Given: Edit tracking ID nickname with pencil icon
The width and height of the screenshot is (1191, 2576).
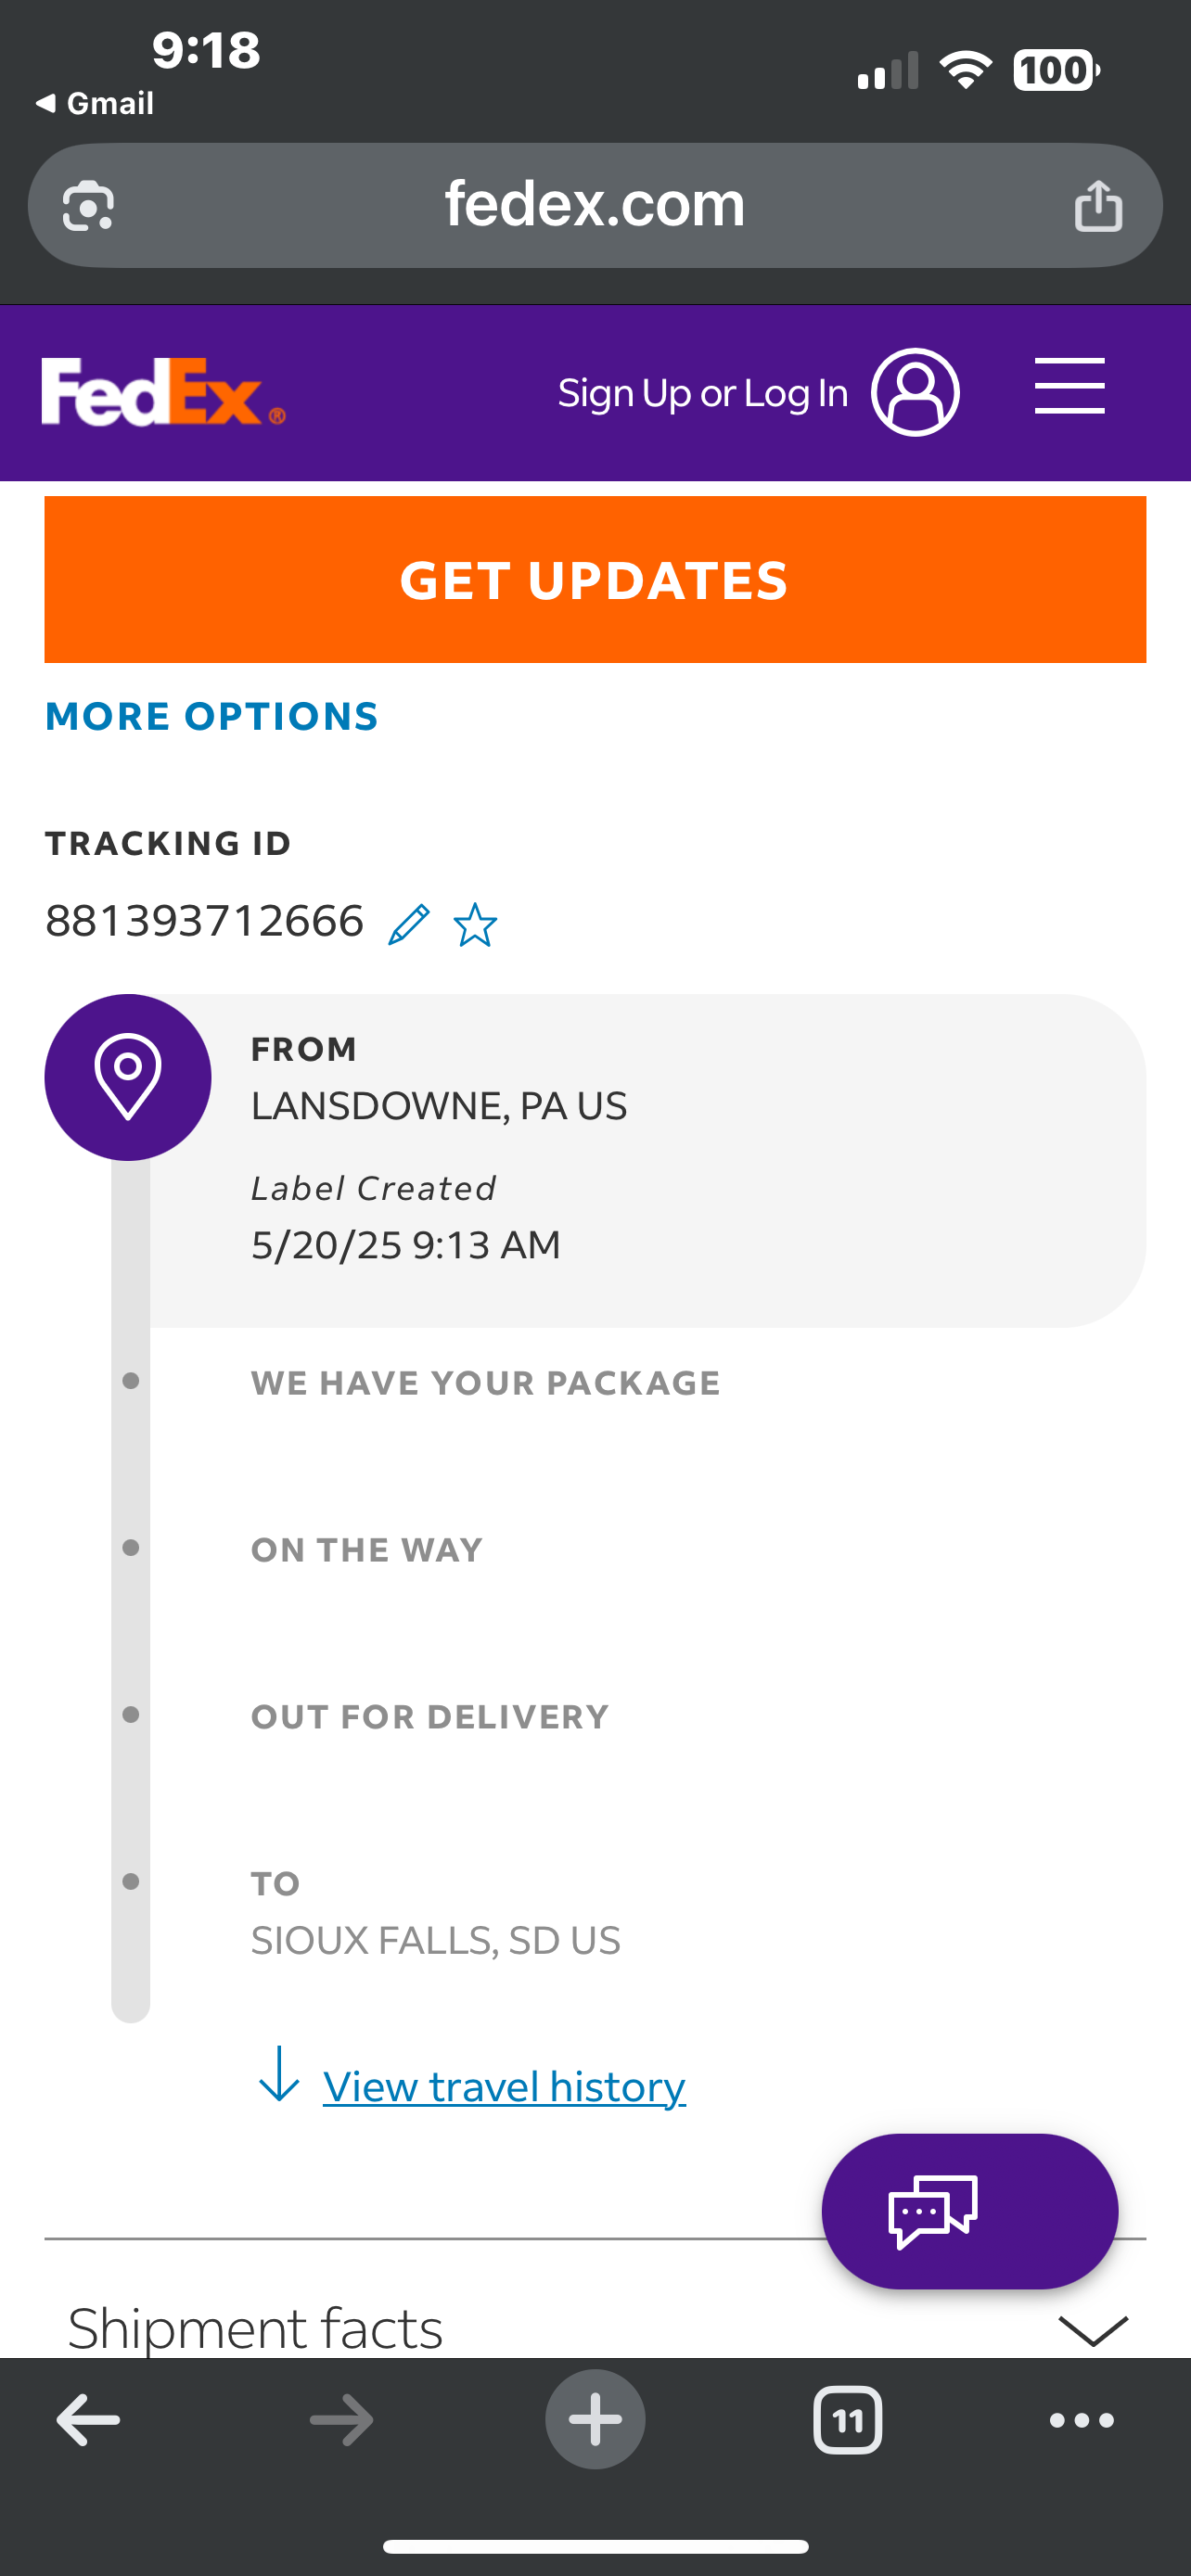Looking at the screenshot, I should tap(409, 924).
